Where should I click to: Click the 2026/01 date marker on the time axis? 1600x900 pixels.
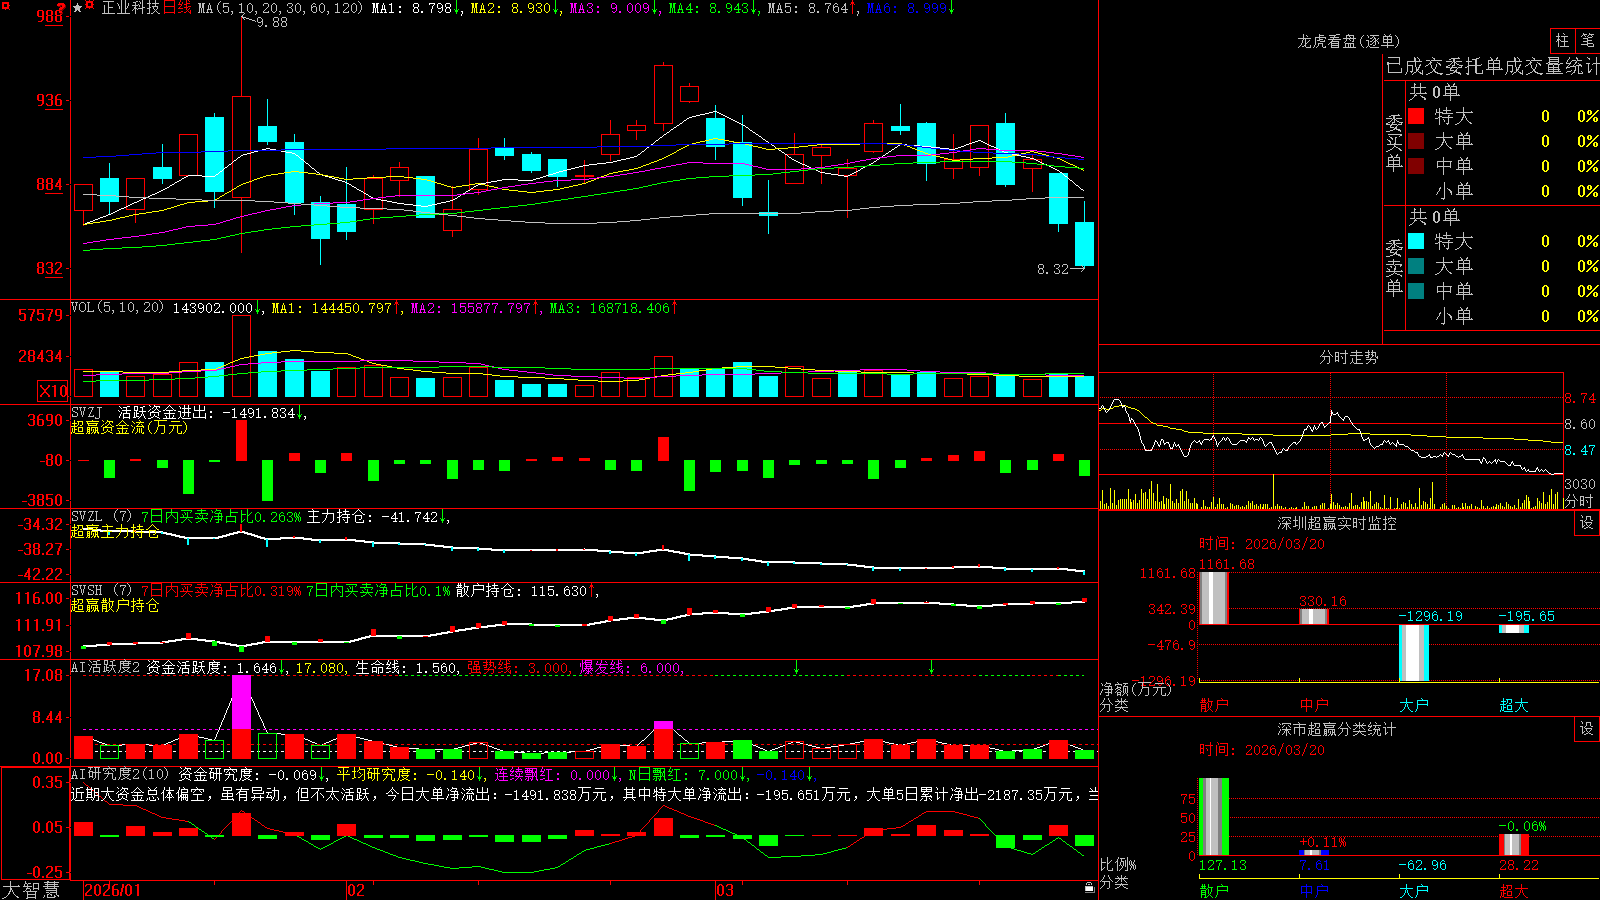pyautogui.click(x=112, y=890)
